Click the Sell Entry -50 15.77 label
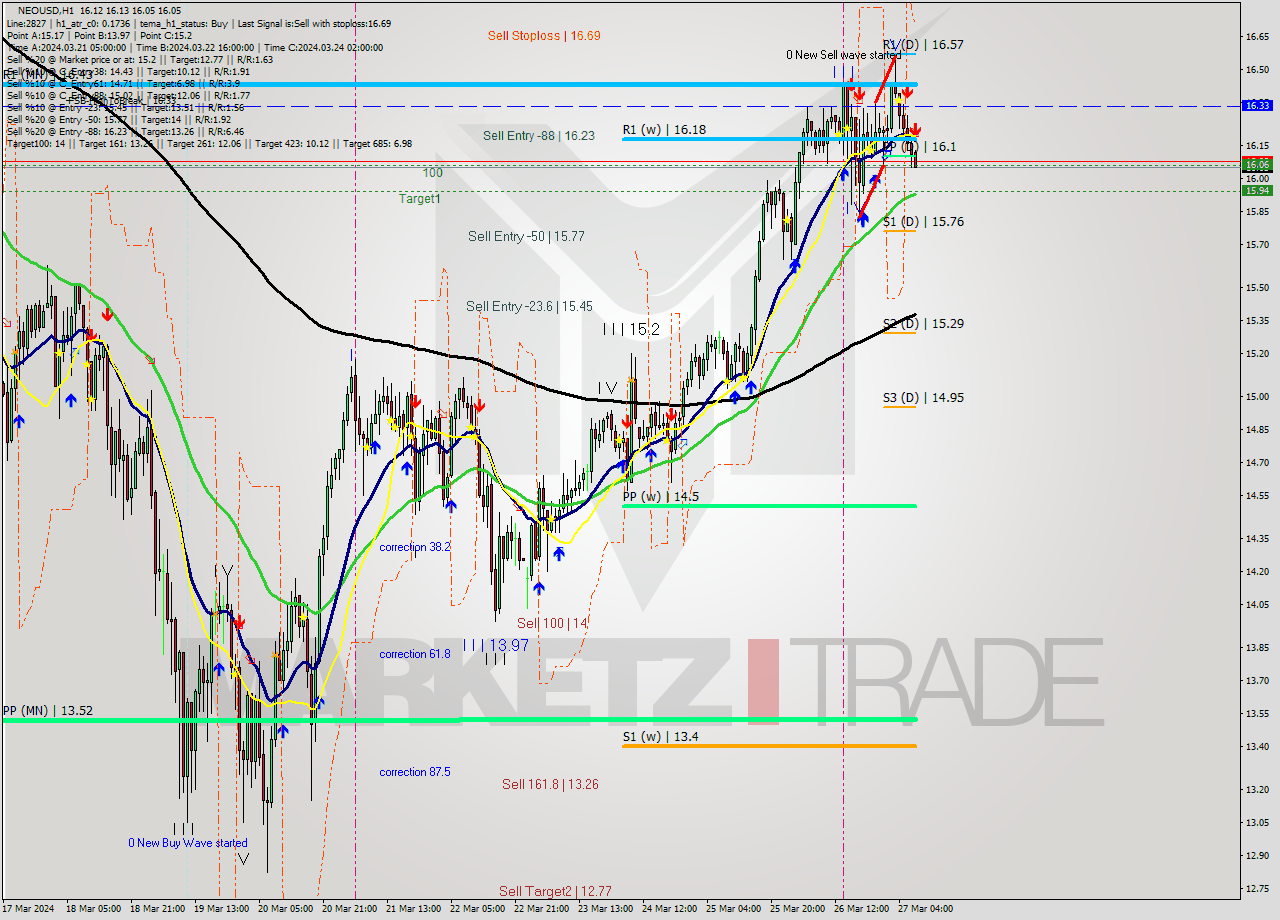The width and height of the screenshot is (1280, 920). 526,237
